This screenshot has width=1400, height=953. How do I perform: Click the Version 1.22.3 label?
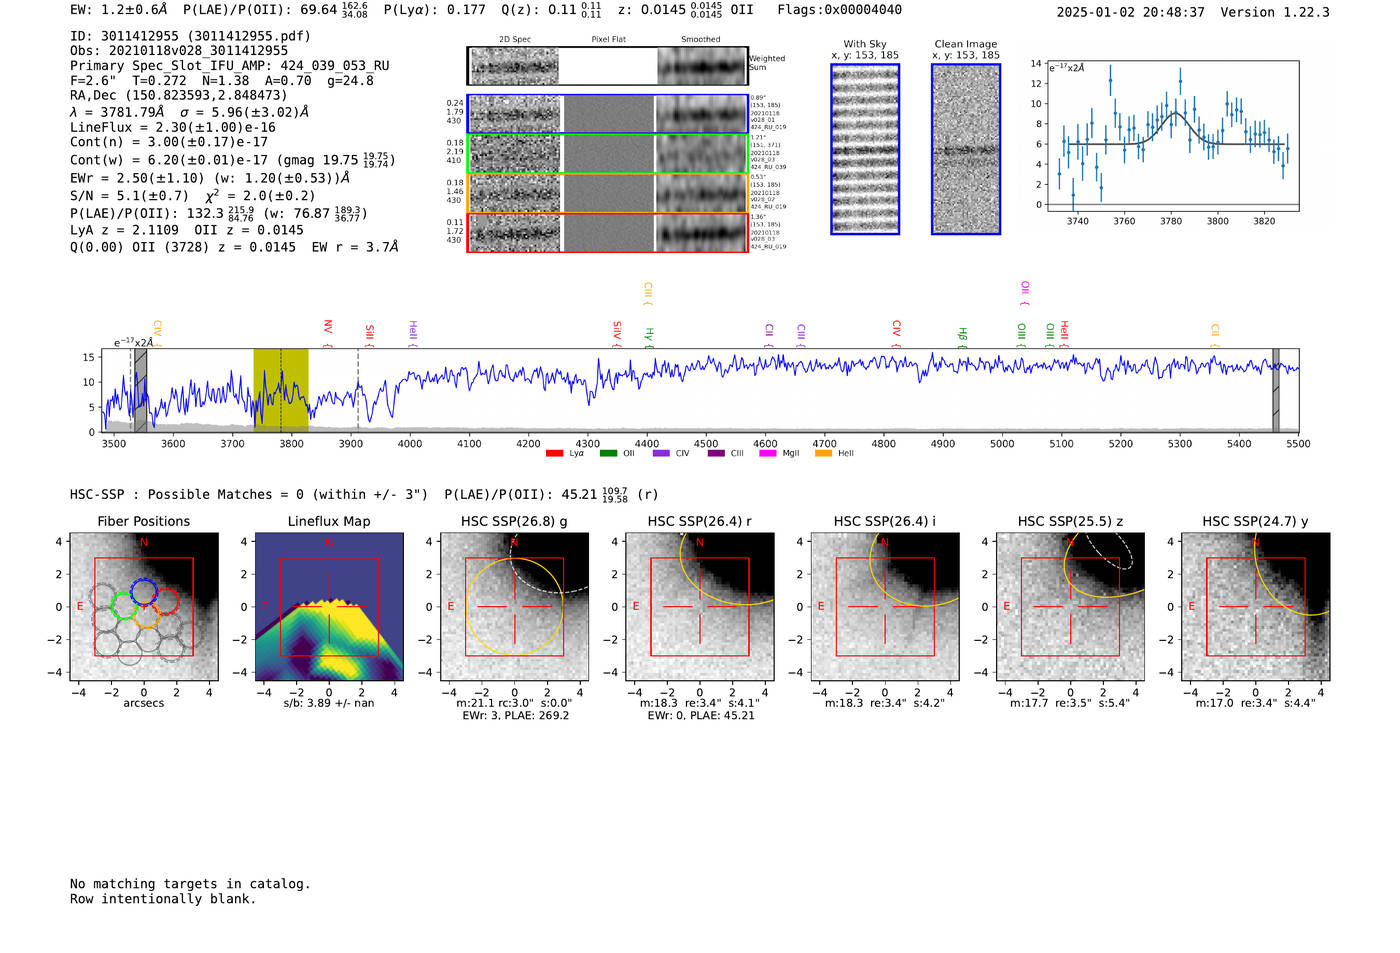[x=1275, y=13]
